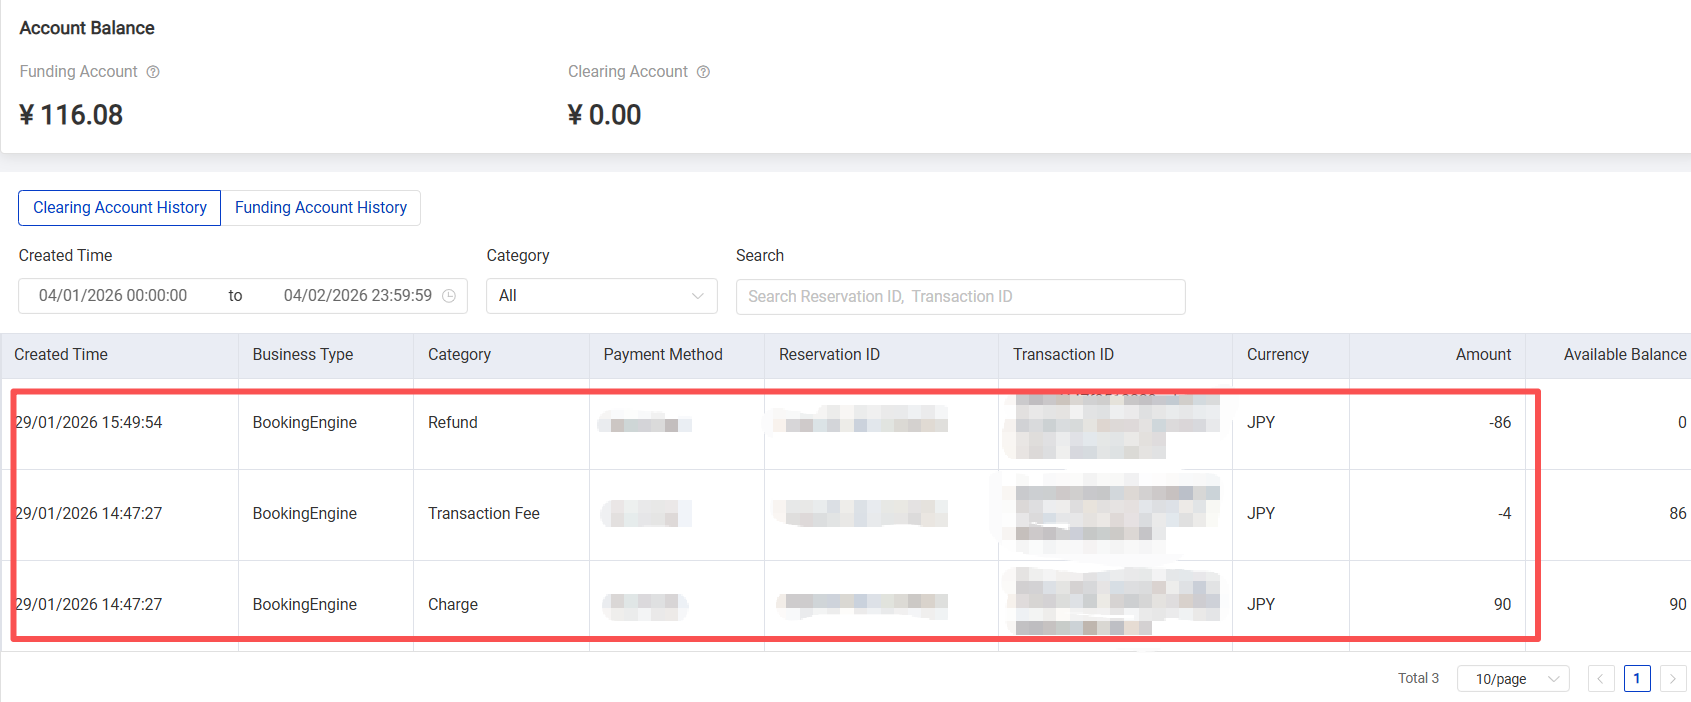
Task: Expand the 10/page size selector
Action: (1513, 679)
